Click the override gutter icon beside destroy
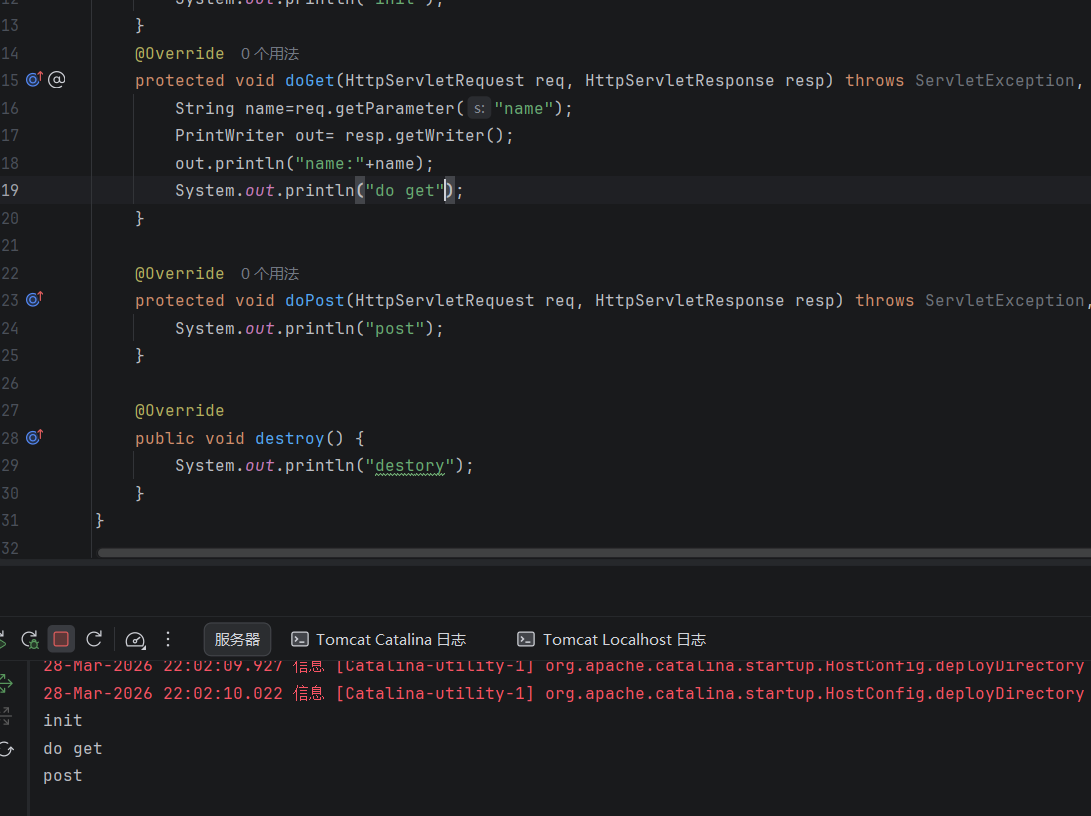The height and width of the screenshot is (816, 1091). pos(34,437)
